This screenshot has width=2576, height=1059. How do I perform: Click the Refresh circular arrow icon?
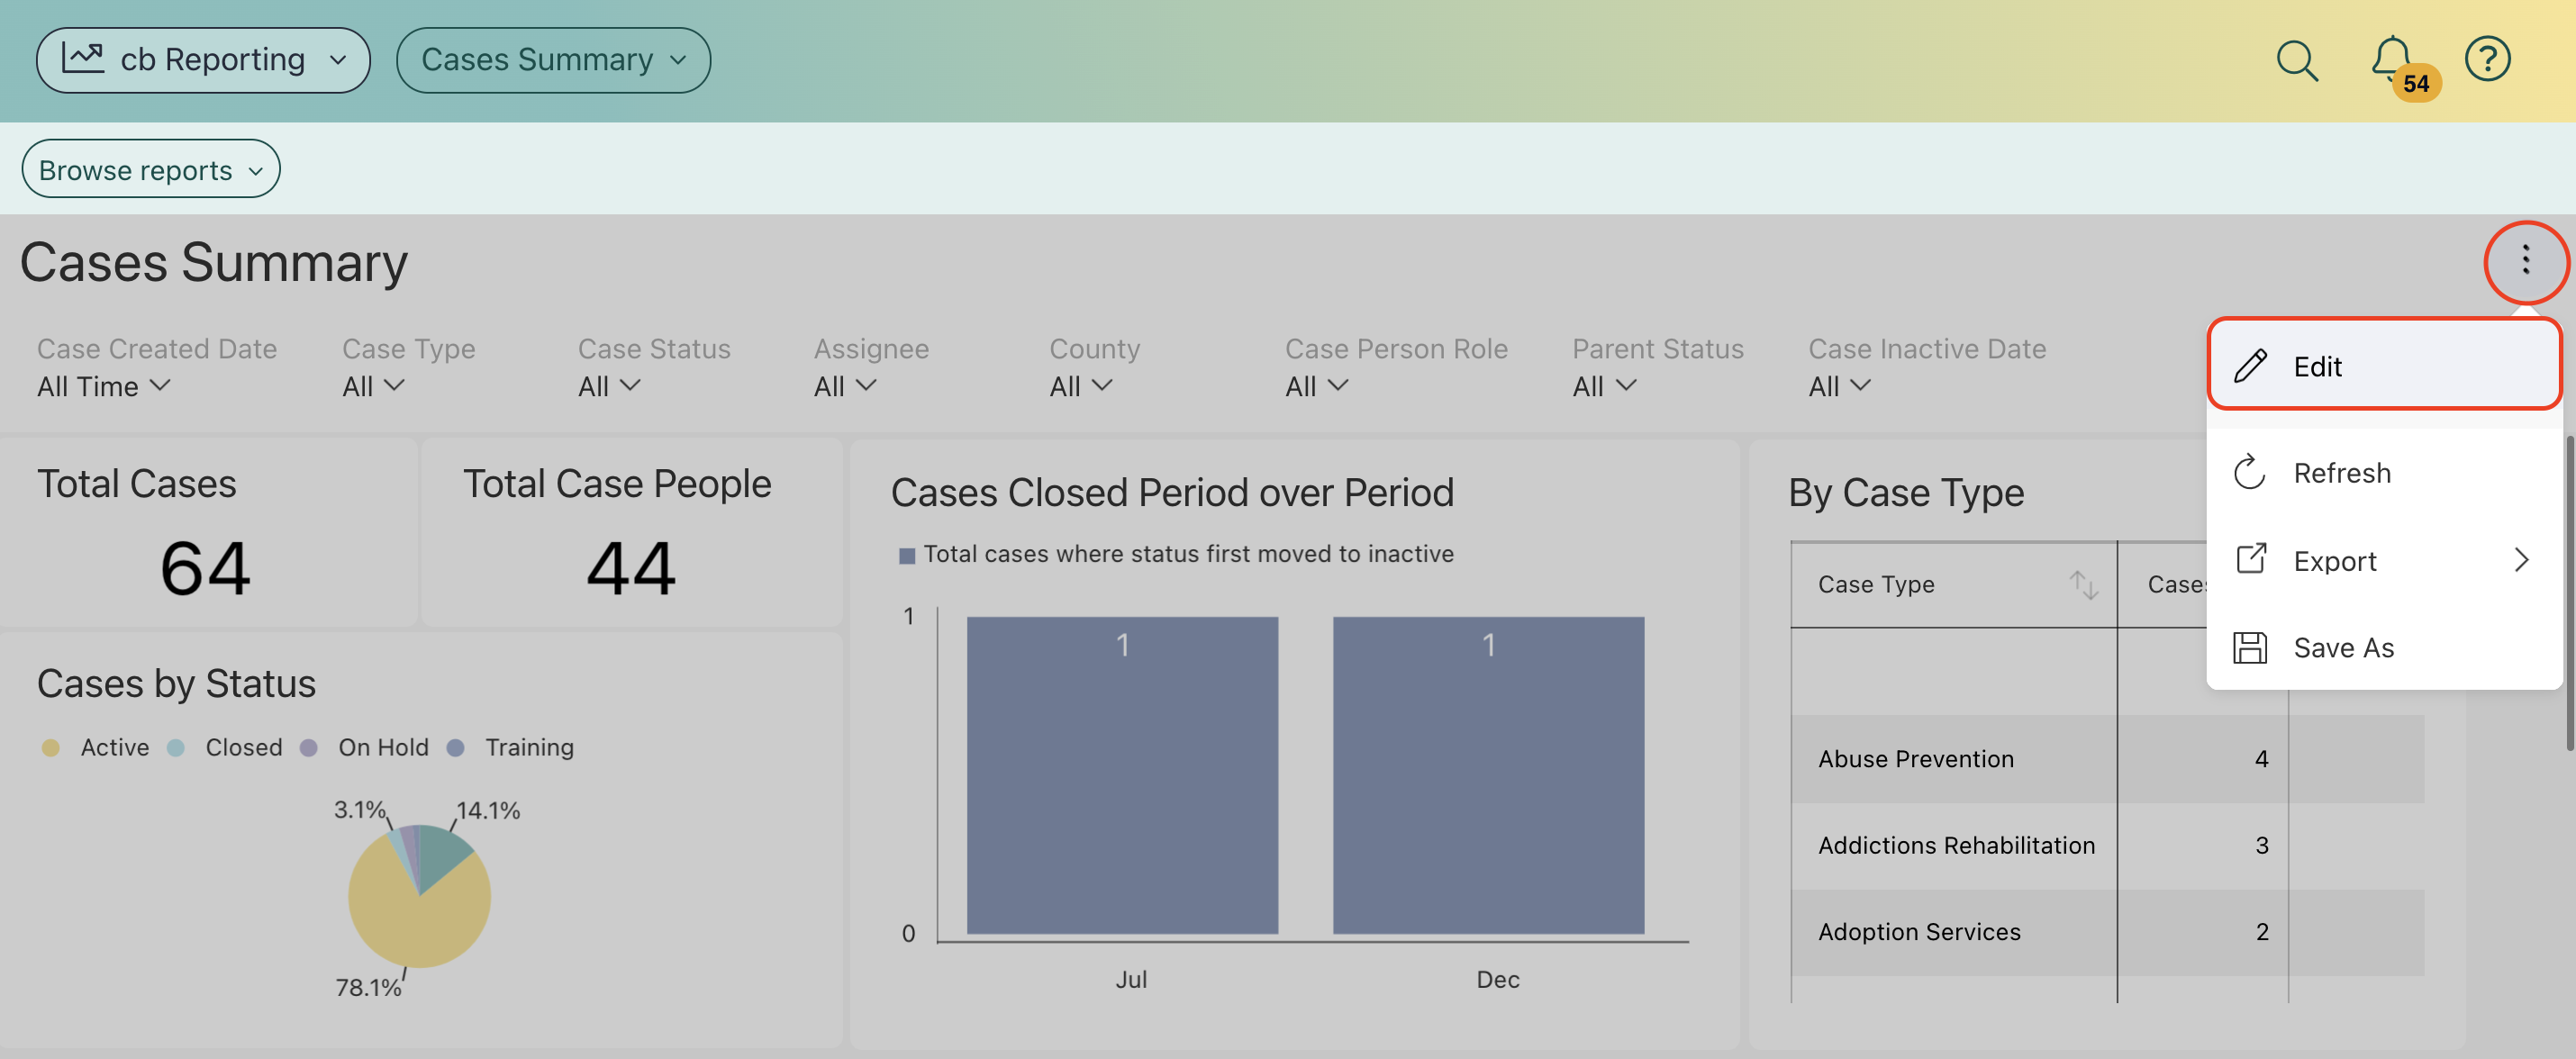[x=2250, y=472]
